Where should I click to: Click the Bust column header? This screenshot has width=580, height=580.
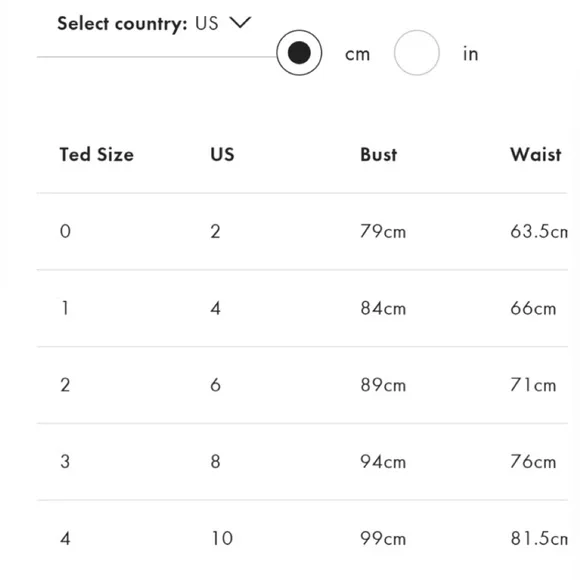click(378, 154)
